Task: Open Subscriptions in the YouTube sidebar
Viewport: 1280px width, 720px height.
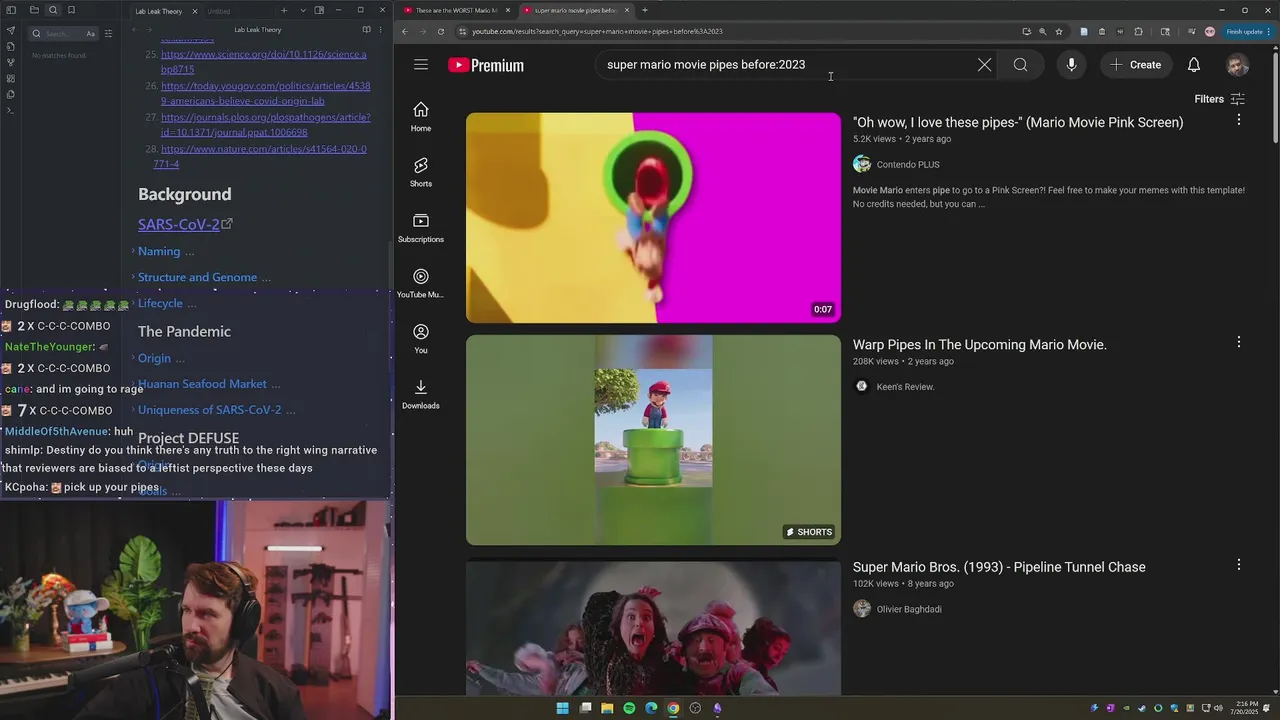Action: click(x=421, y=227)
